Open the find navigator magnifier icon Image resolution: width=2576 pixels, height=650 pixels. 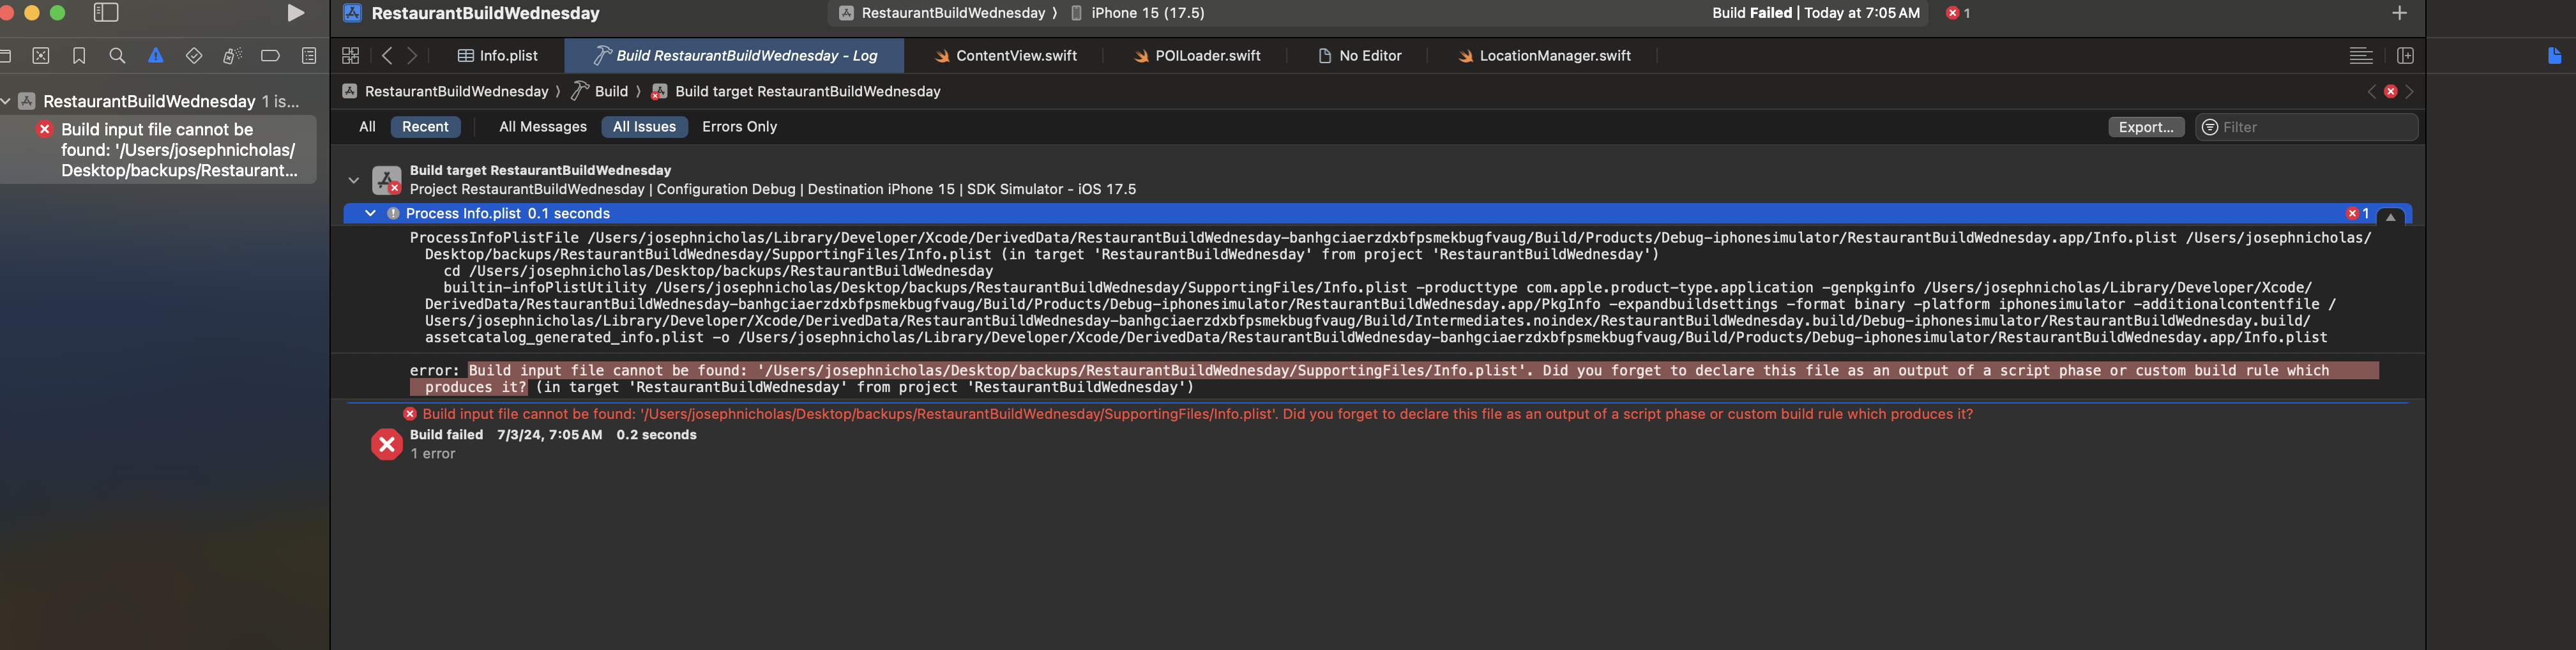pos(117,56)
